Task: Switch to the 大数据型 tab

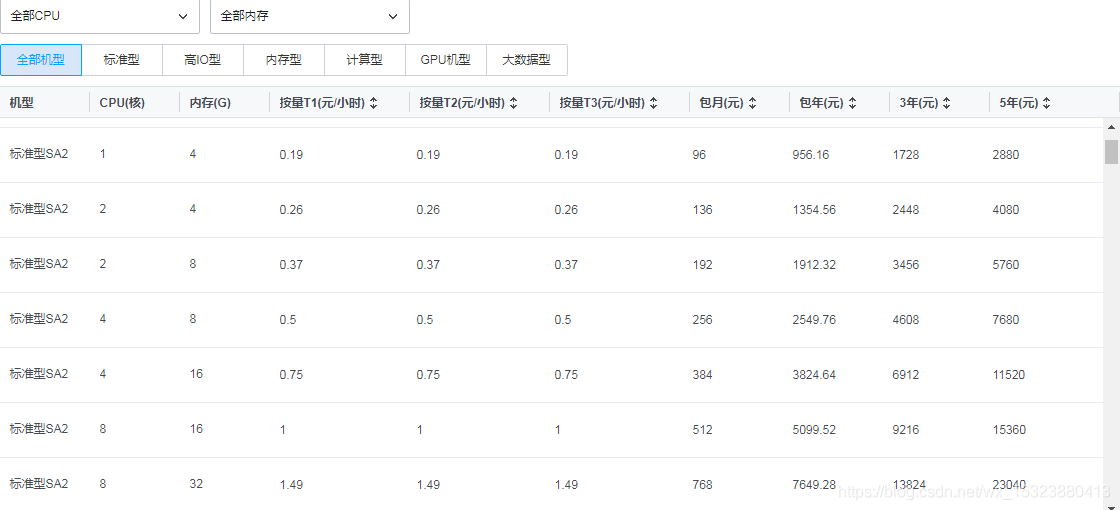Action: click(526, 60)
